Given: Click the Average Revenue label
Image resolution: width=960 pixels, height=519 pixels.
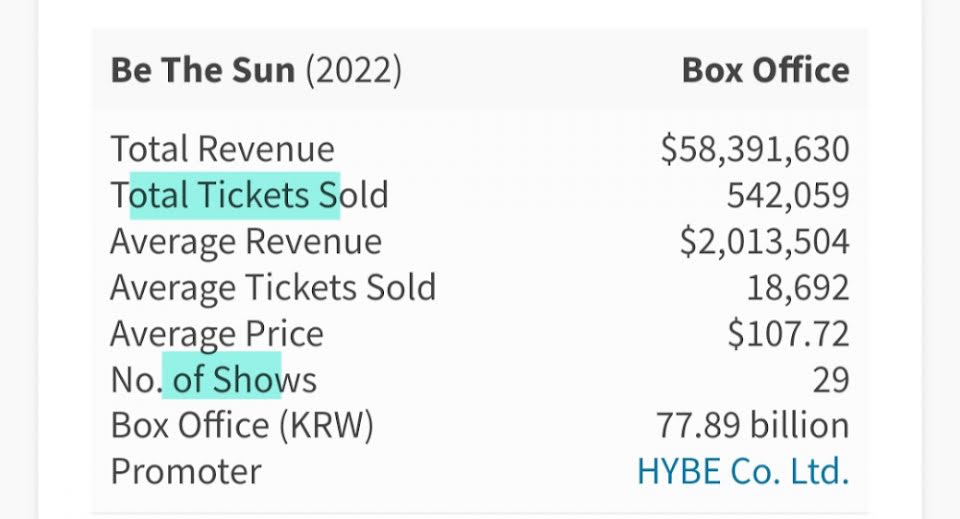Looking at the screenshot, I should (246, 242).
